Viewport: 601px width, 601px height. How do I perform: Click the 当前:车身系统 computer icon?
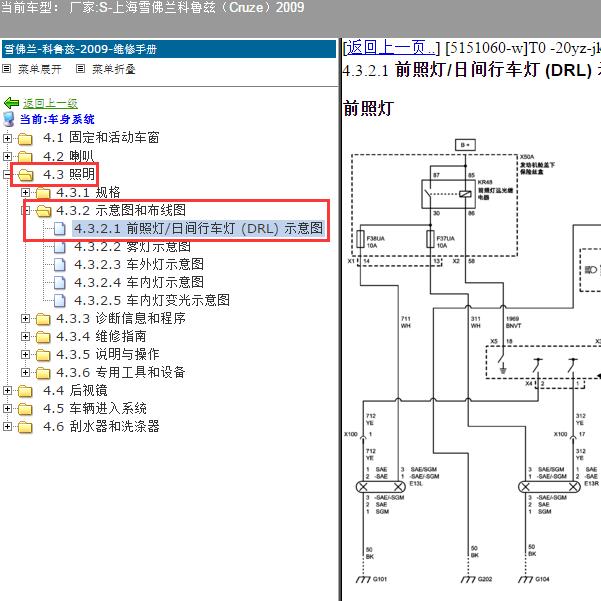9,119
